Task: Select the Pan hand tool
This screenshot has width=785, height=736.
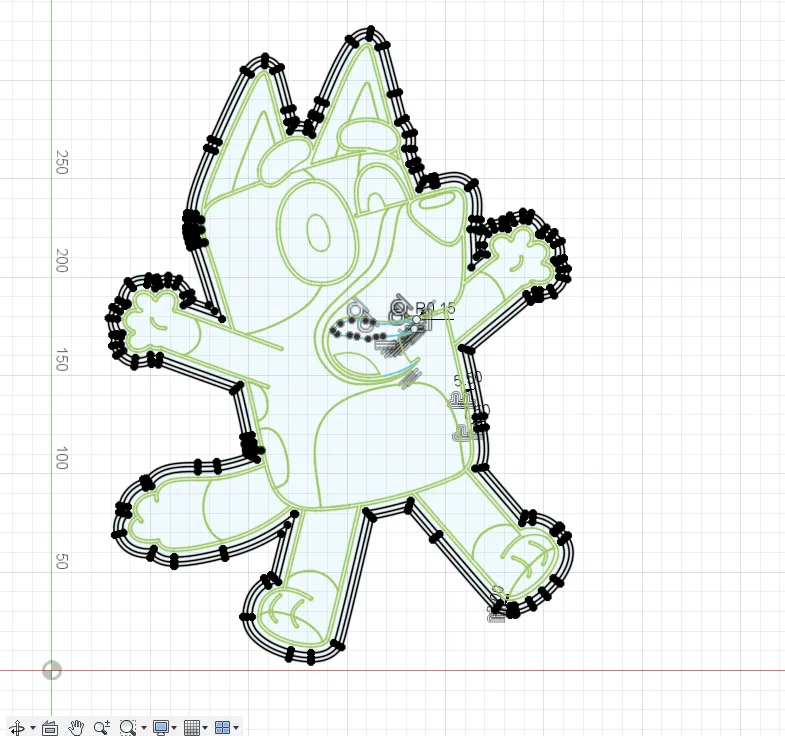Action: [x=76, y=728]
